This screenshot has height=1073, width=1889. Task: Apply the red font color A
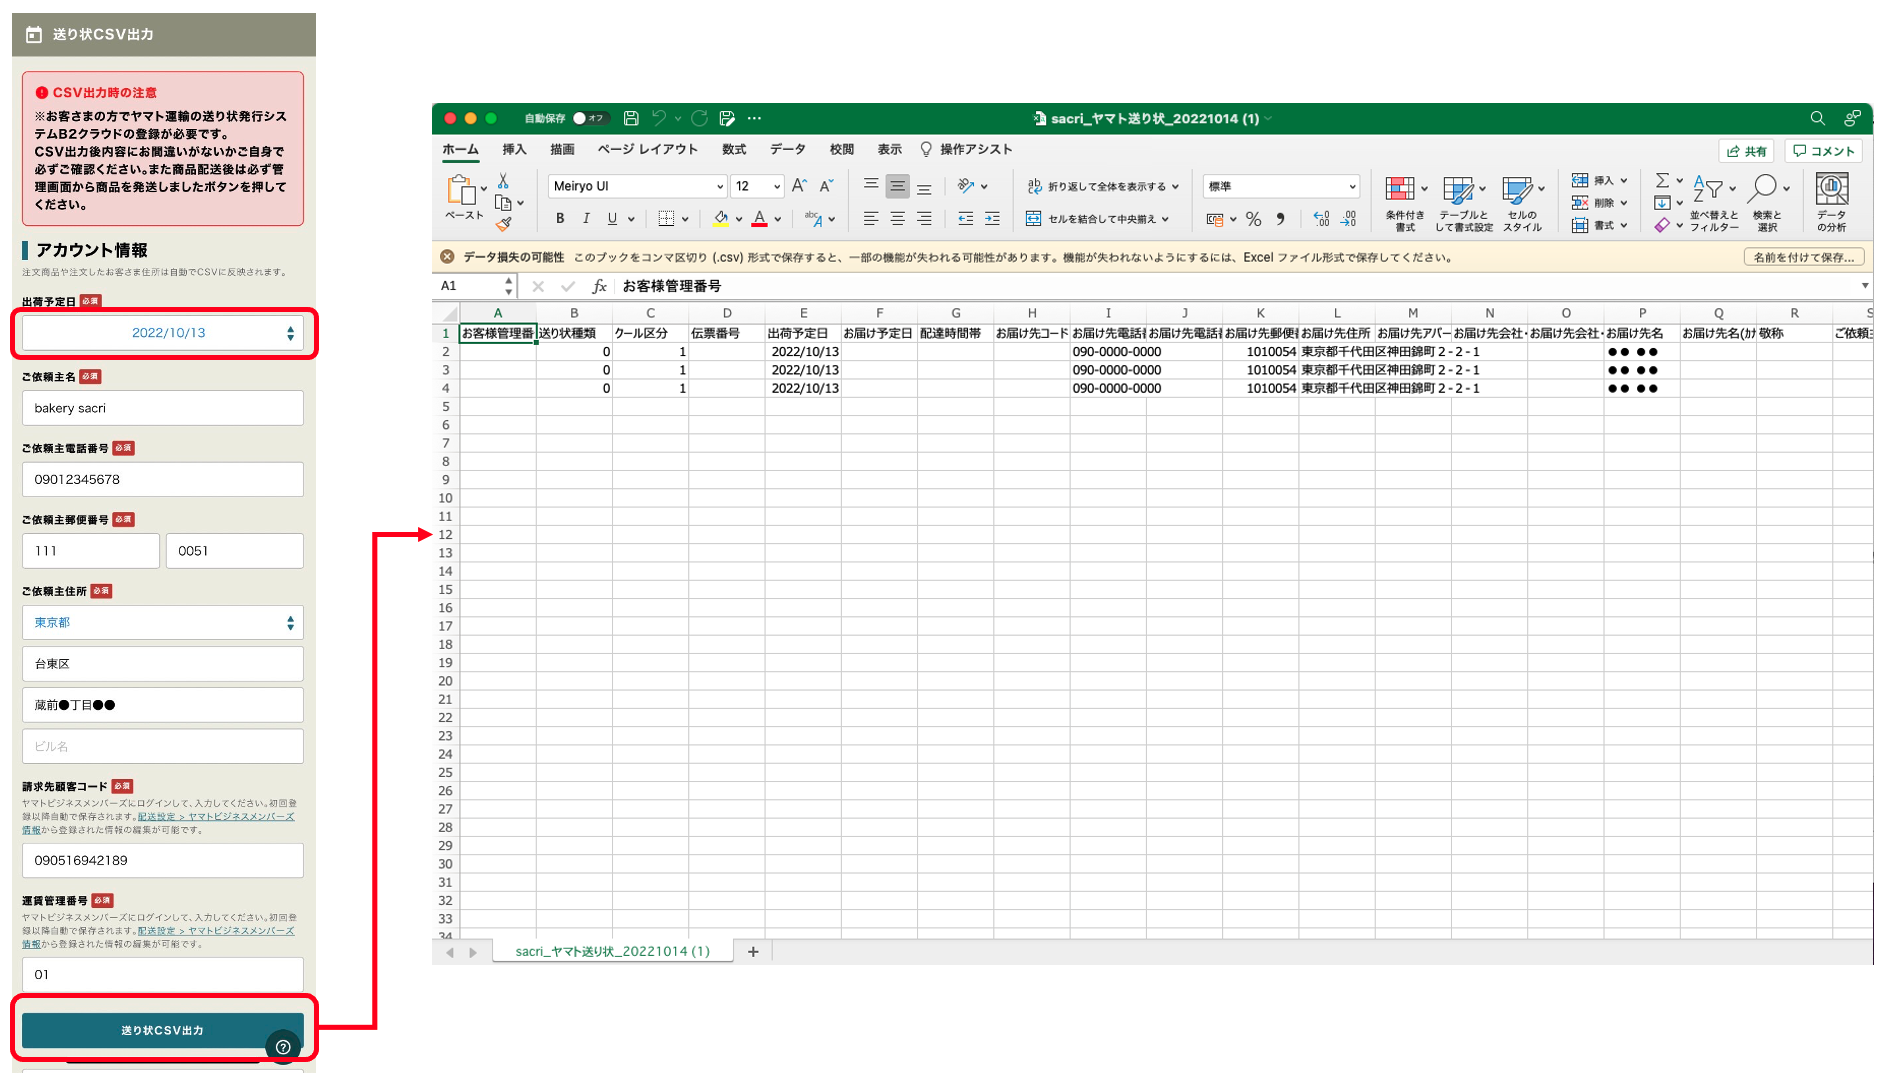click(x=760, y=218)
